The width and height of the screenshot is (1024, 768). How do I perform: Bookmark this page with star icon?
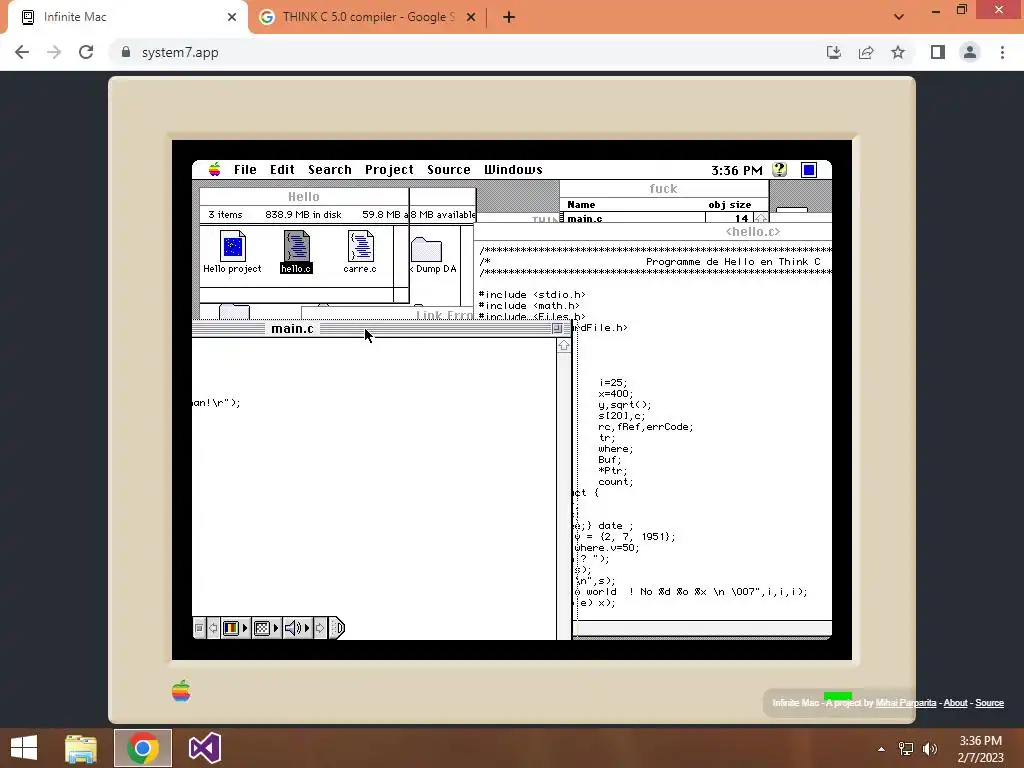click(x=898, y=52)
